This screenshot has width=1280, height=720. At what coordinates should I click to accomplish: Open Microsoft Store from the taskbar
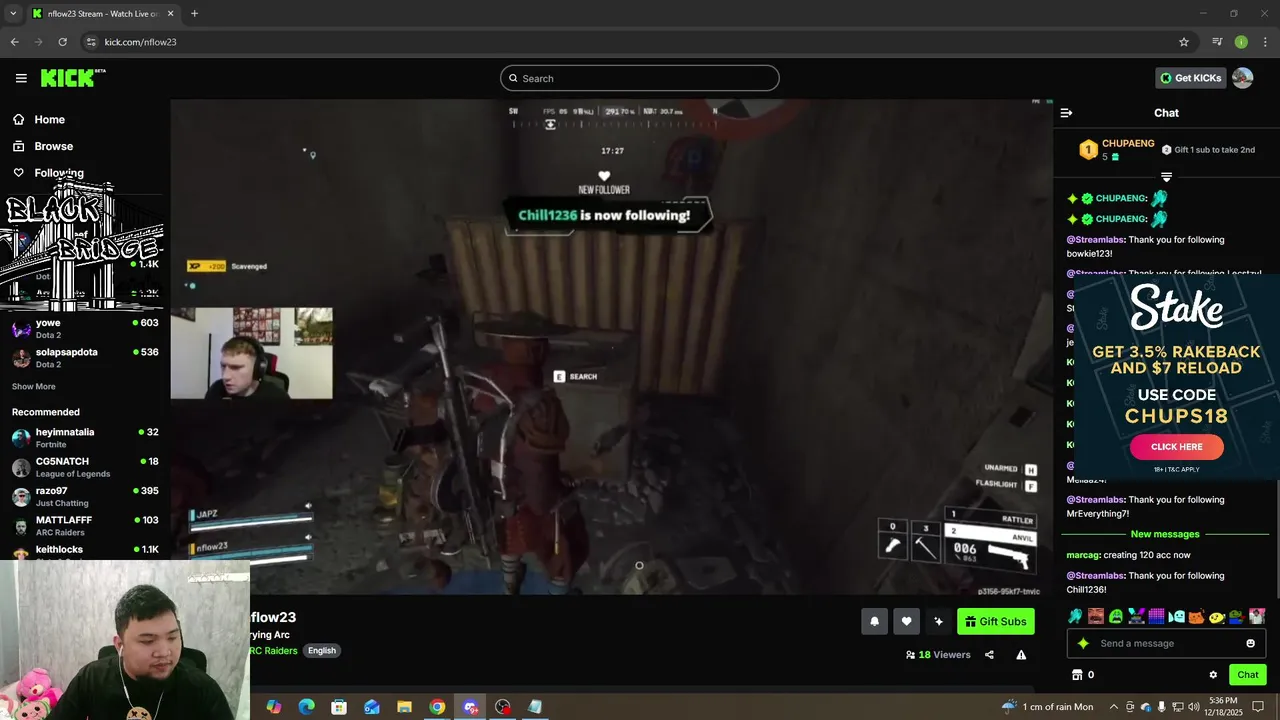339,707
